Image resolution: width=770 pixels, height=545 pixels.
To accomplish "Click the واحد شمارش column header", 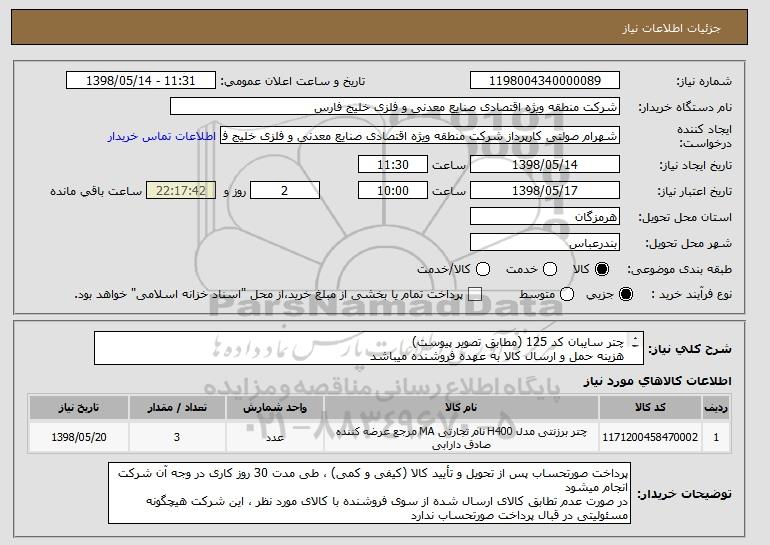I will click(275, 408).
